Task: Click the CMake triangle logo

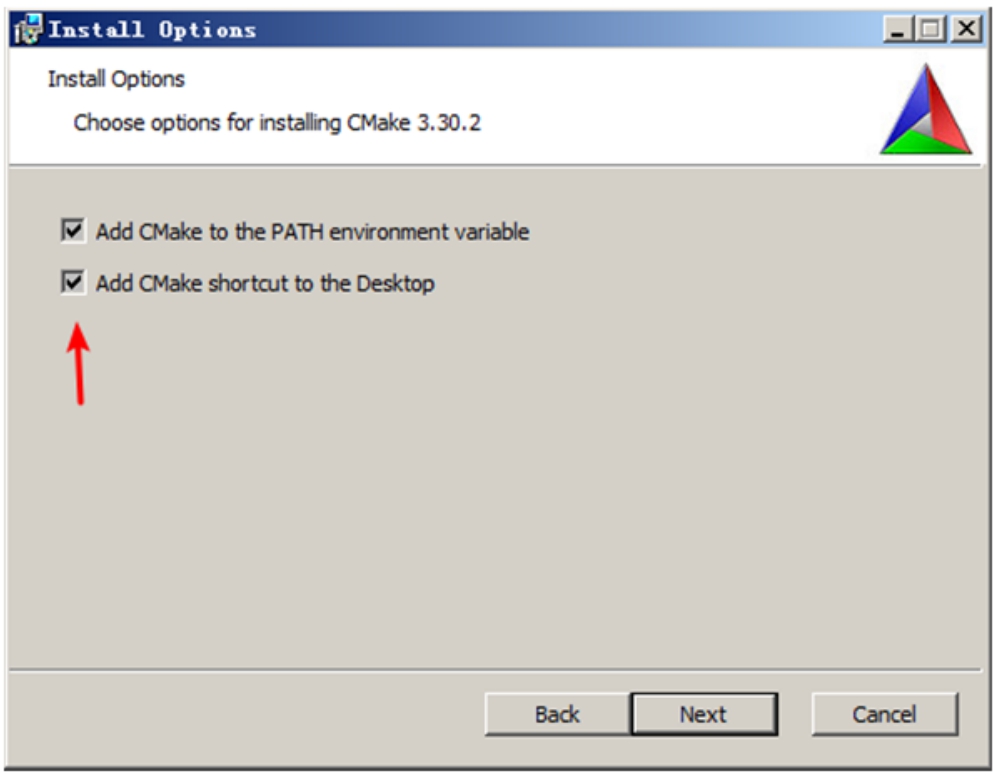Action: [925, 109]
